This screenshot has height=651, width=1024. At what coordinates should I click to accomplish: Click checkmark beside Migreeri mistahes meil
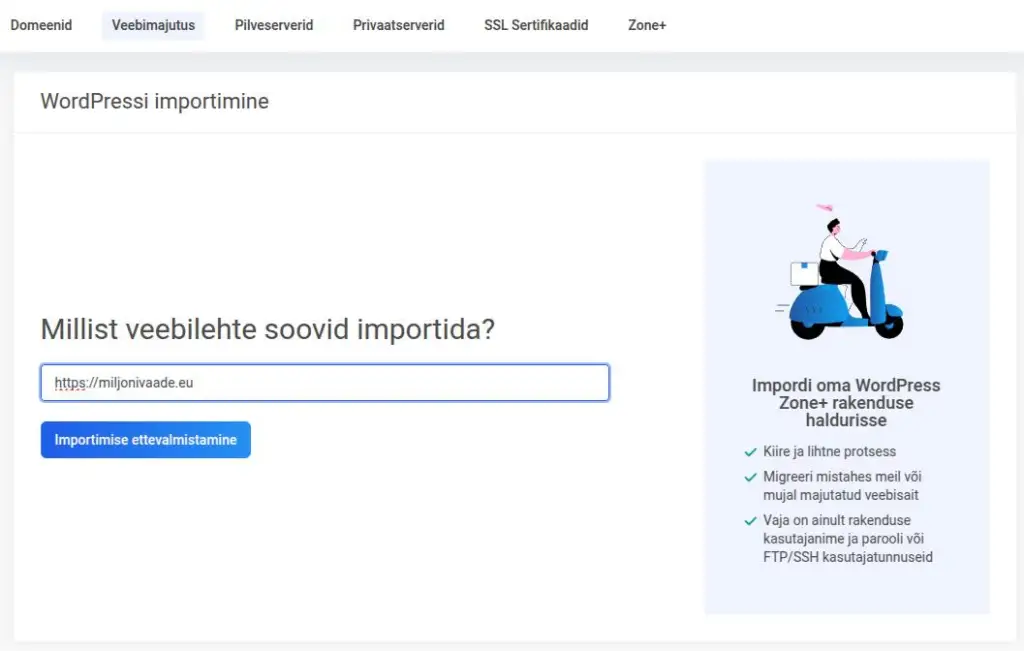tap(750, 477)
